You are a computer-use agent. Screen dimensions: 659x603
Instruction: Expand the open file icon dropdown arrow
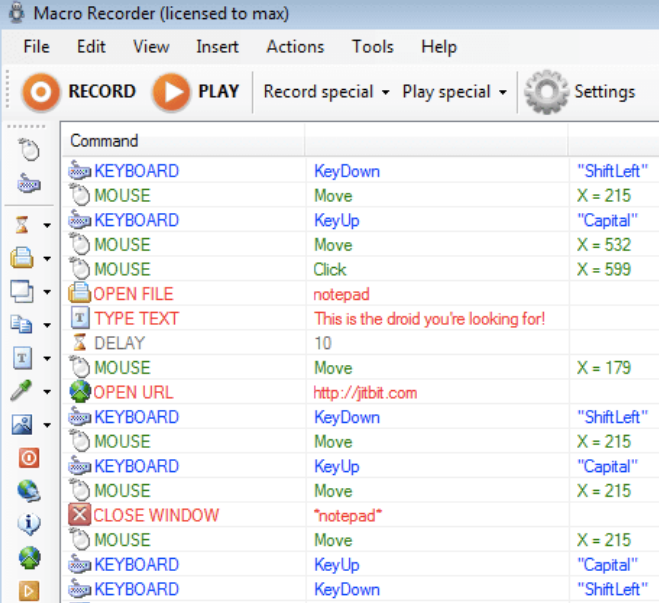pos(47,258)
